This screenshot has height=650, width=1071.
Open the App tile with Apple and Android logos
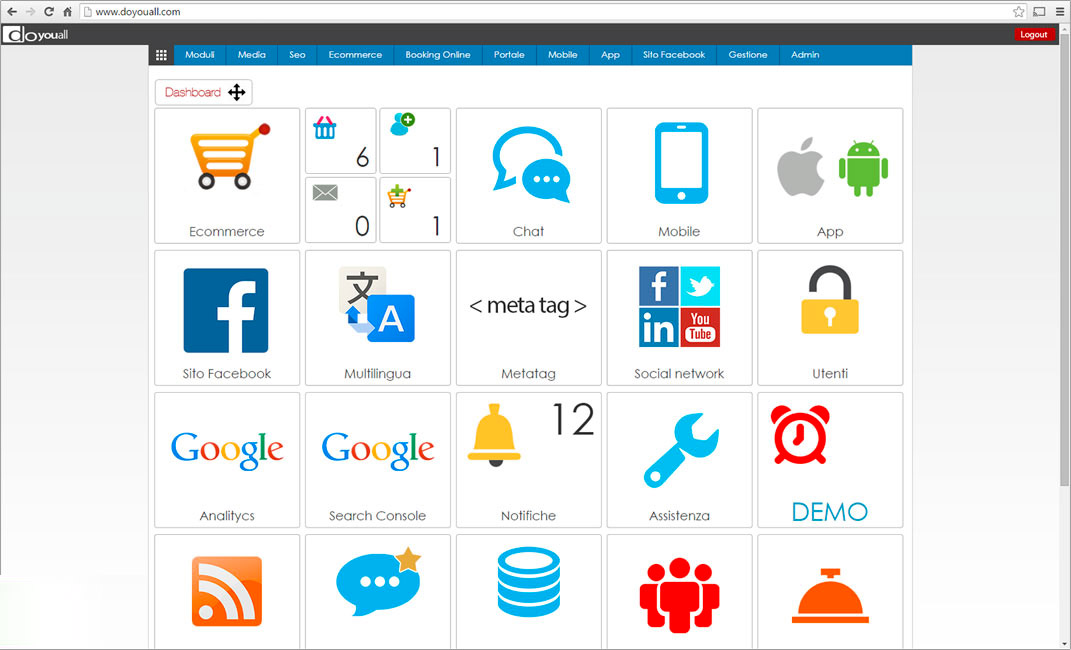(x=830, y=175)
